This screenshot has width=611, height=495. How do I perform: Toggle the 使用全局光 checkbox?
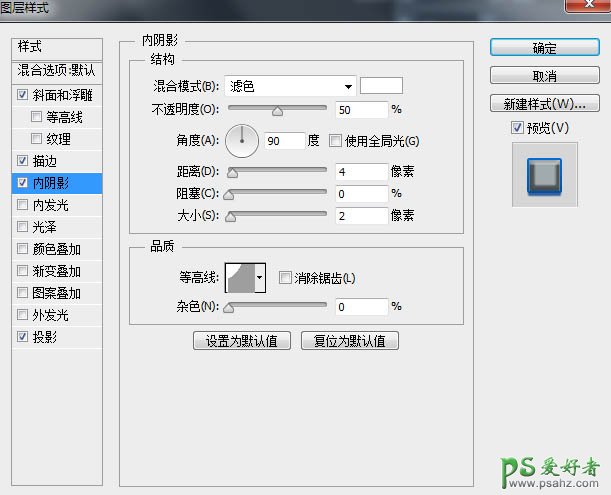[335, 141]
